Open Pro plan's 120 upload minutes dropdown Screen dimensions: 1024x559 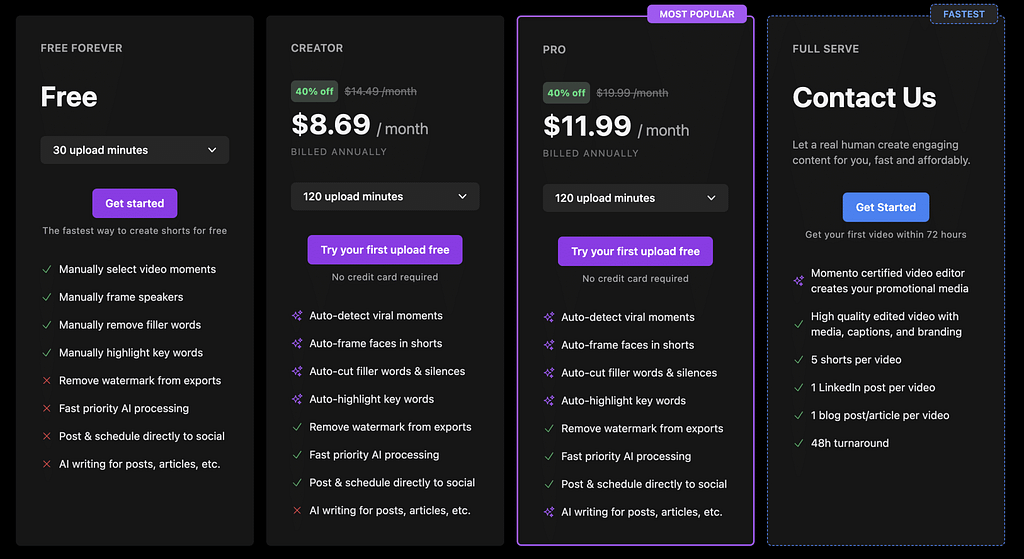635,198
